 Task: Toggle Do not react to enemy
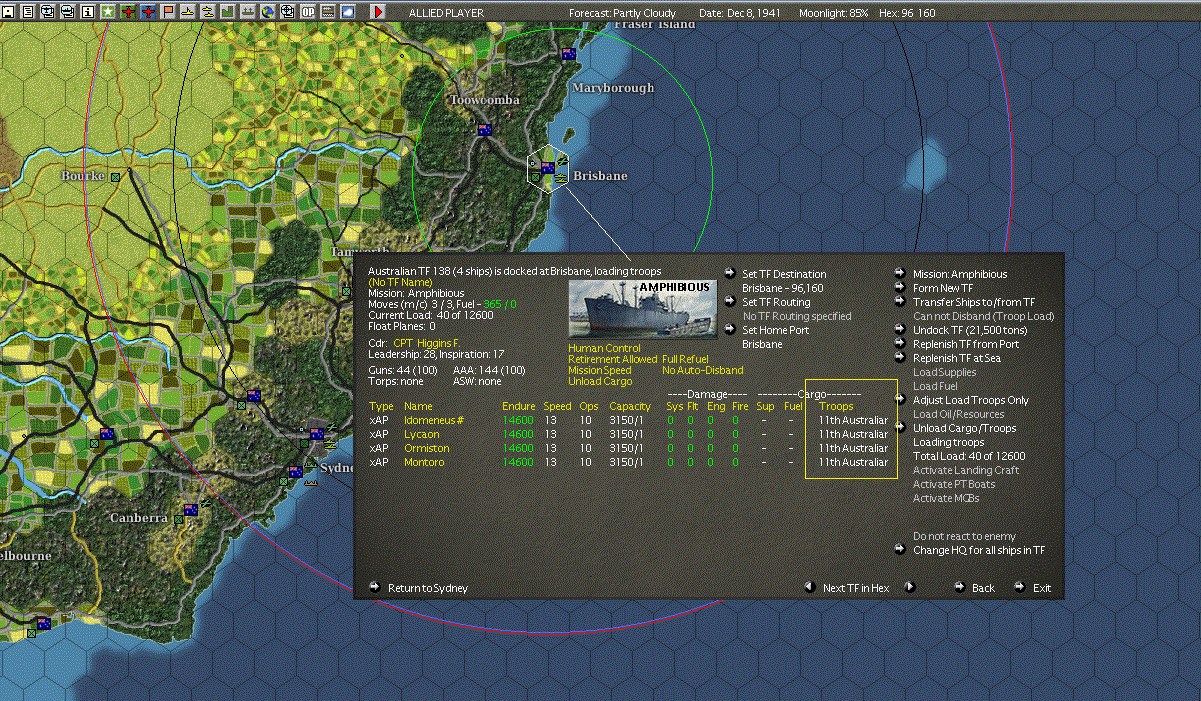(x=964, y=536)
